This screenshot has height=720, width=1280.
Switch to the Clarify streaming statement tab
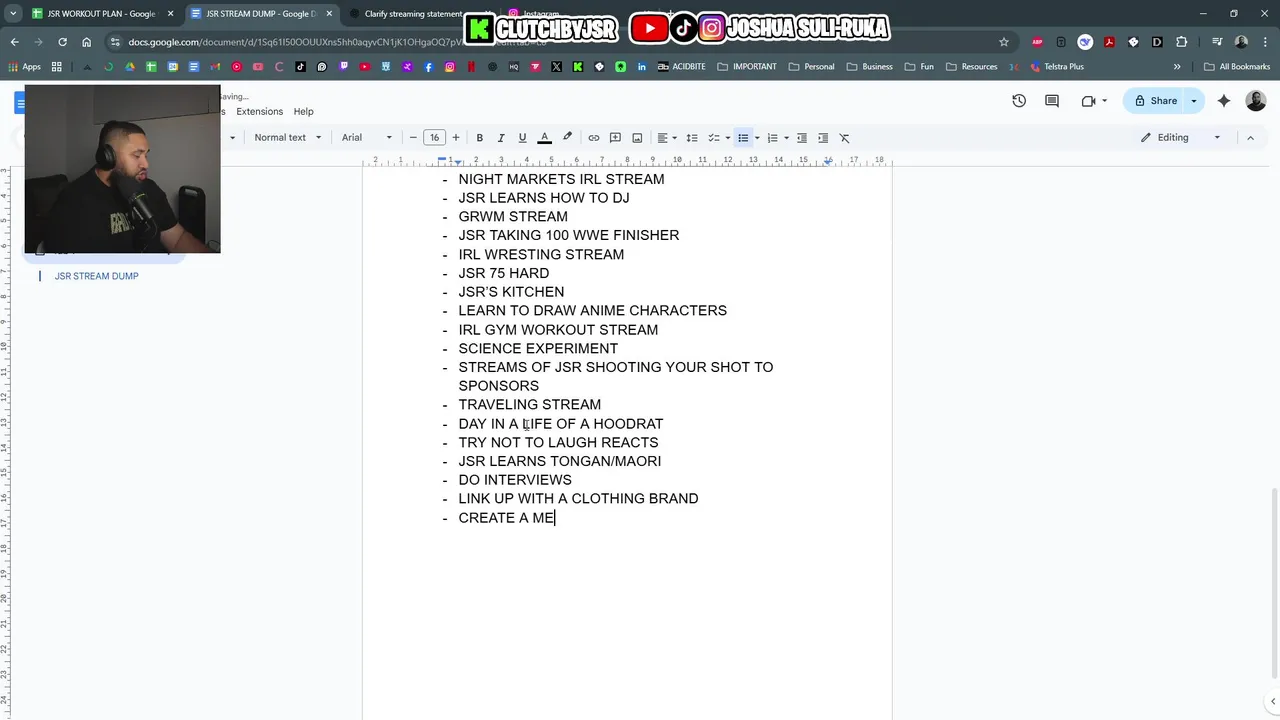413,14
